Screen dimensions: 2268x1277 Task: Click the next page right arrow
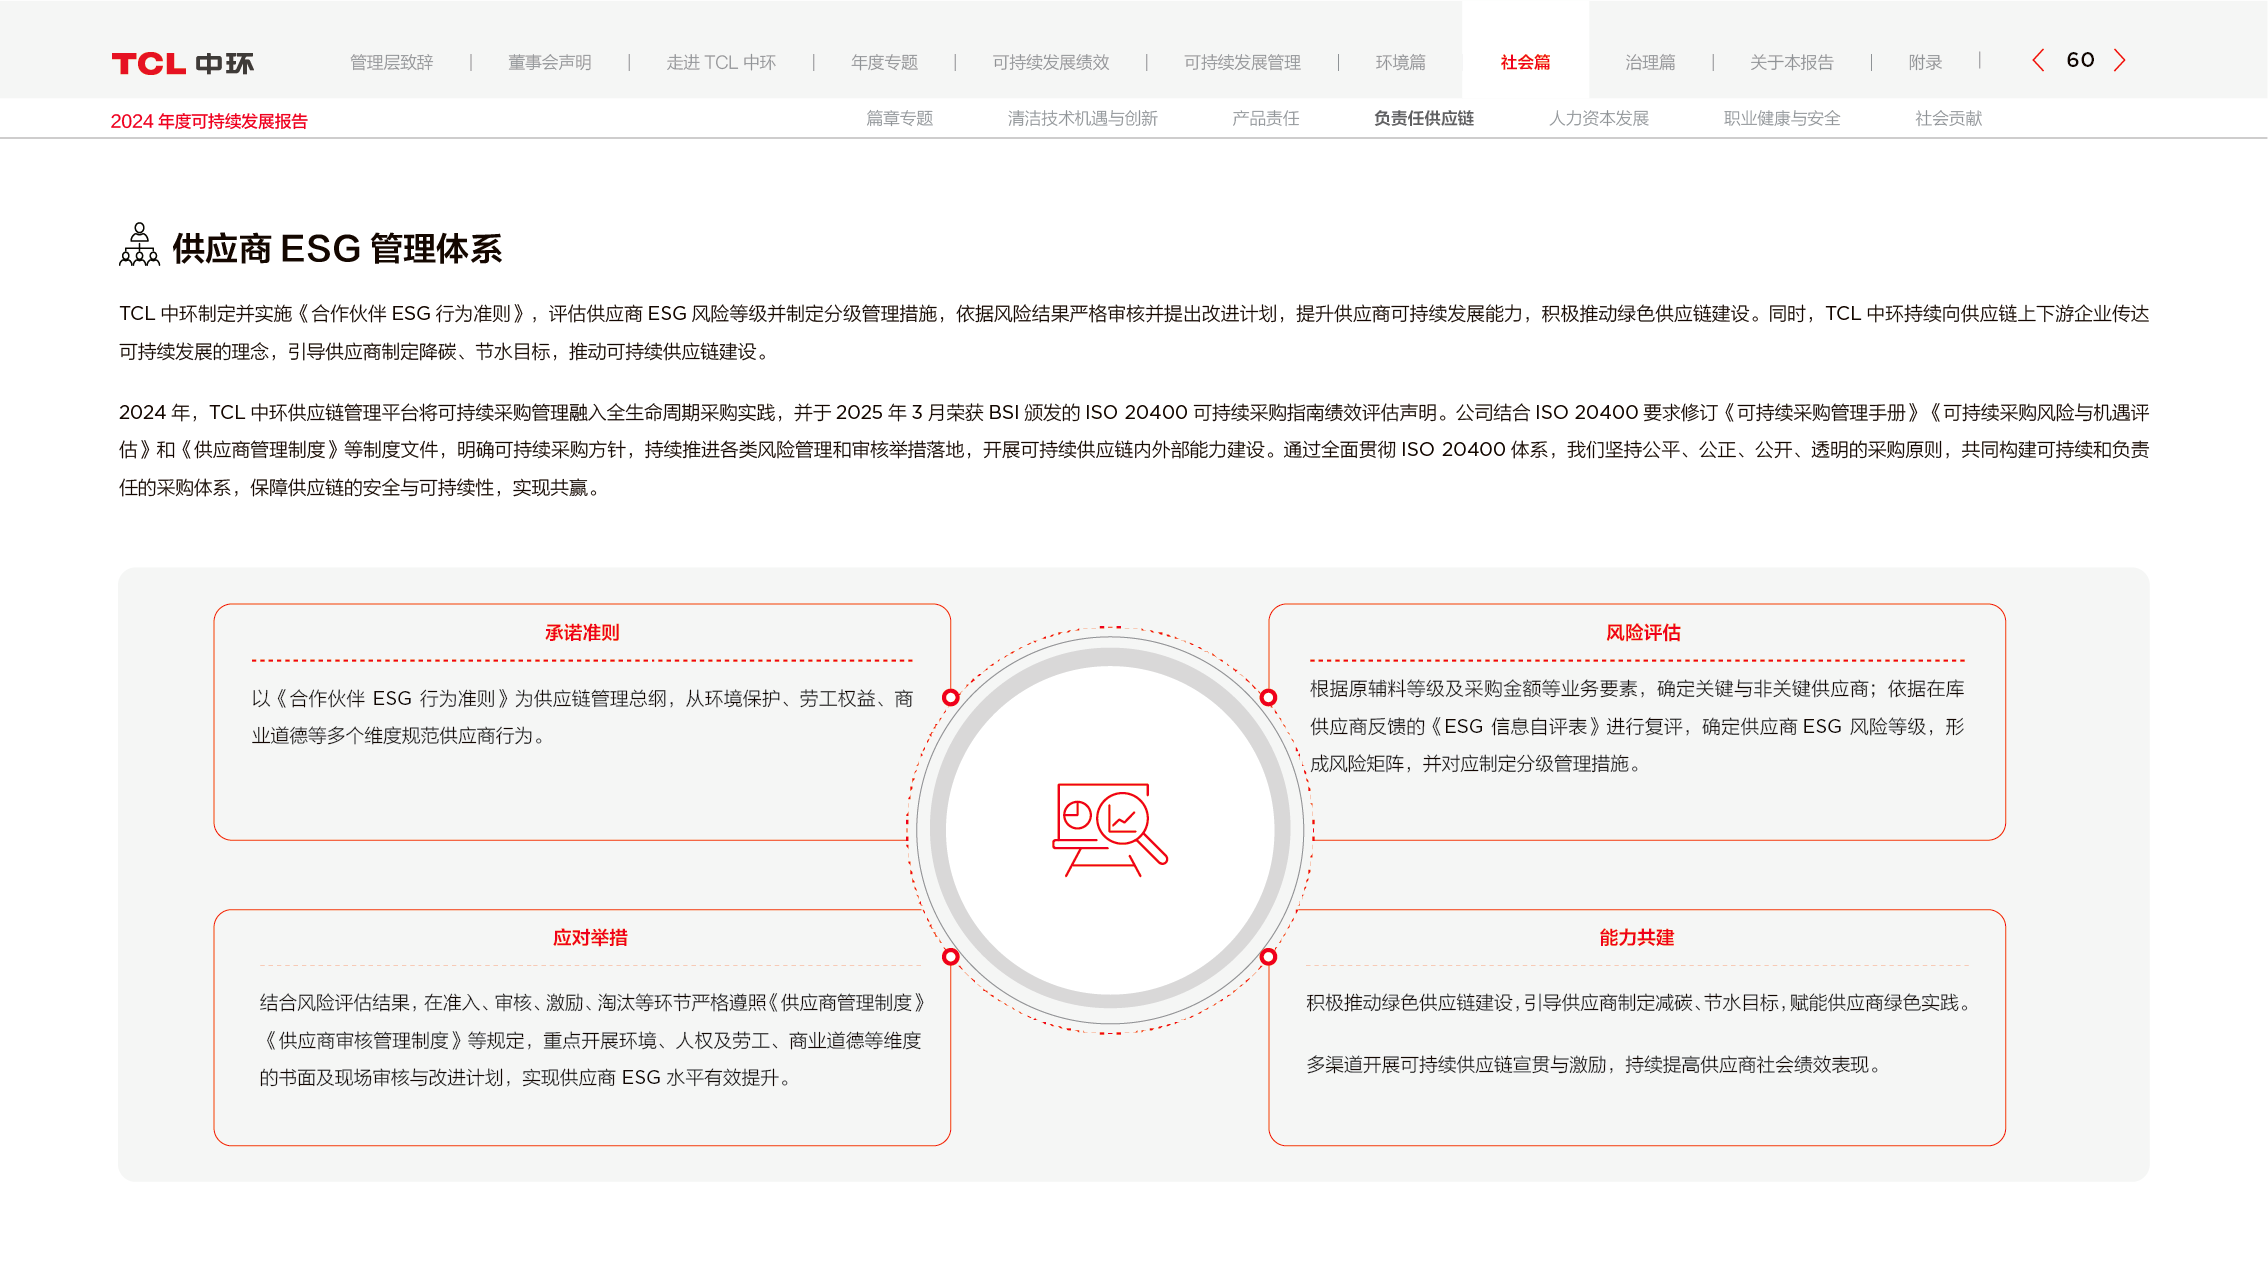[x=2119, y=61]
